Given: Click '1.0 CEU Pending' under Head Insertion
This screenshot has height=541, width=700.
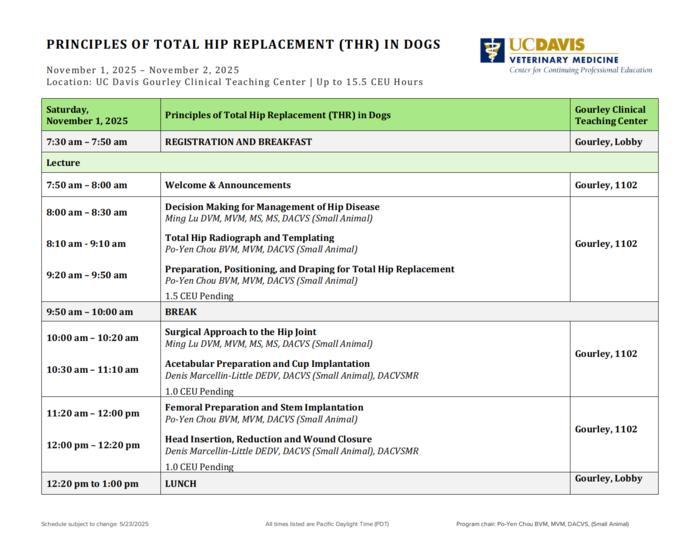Looking at the screenshot, I should pyautogui.click(x=199, y=466).
